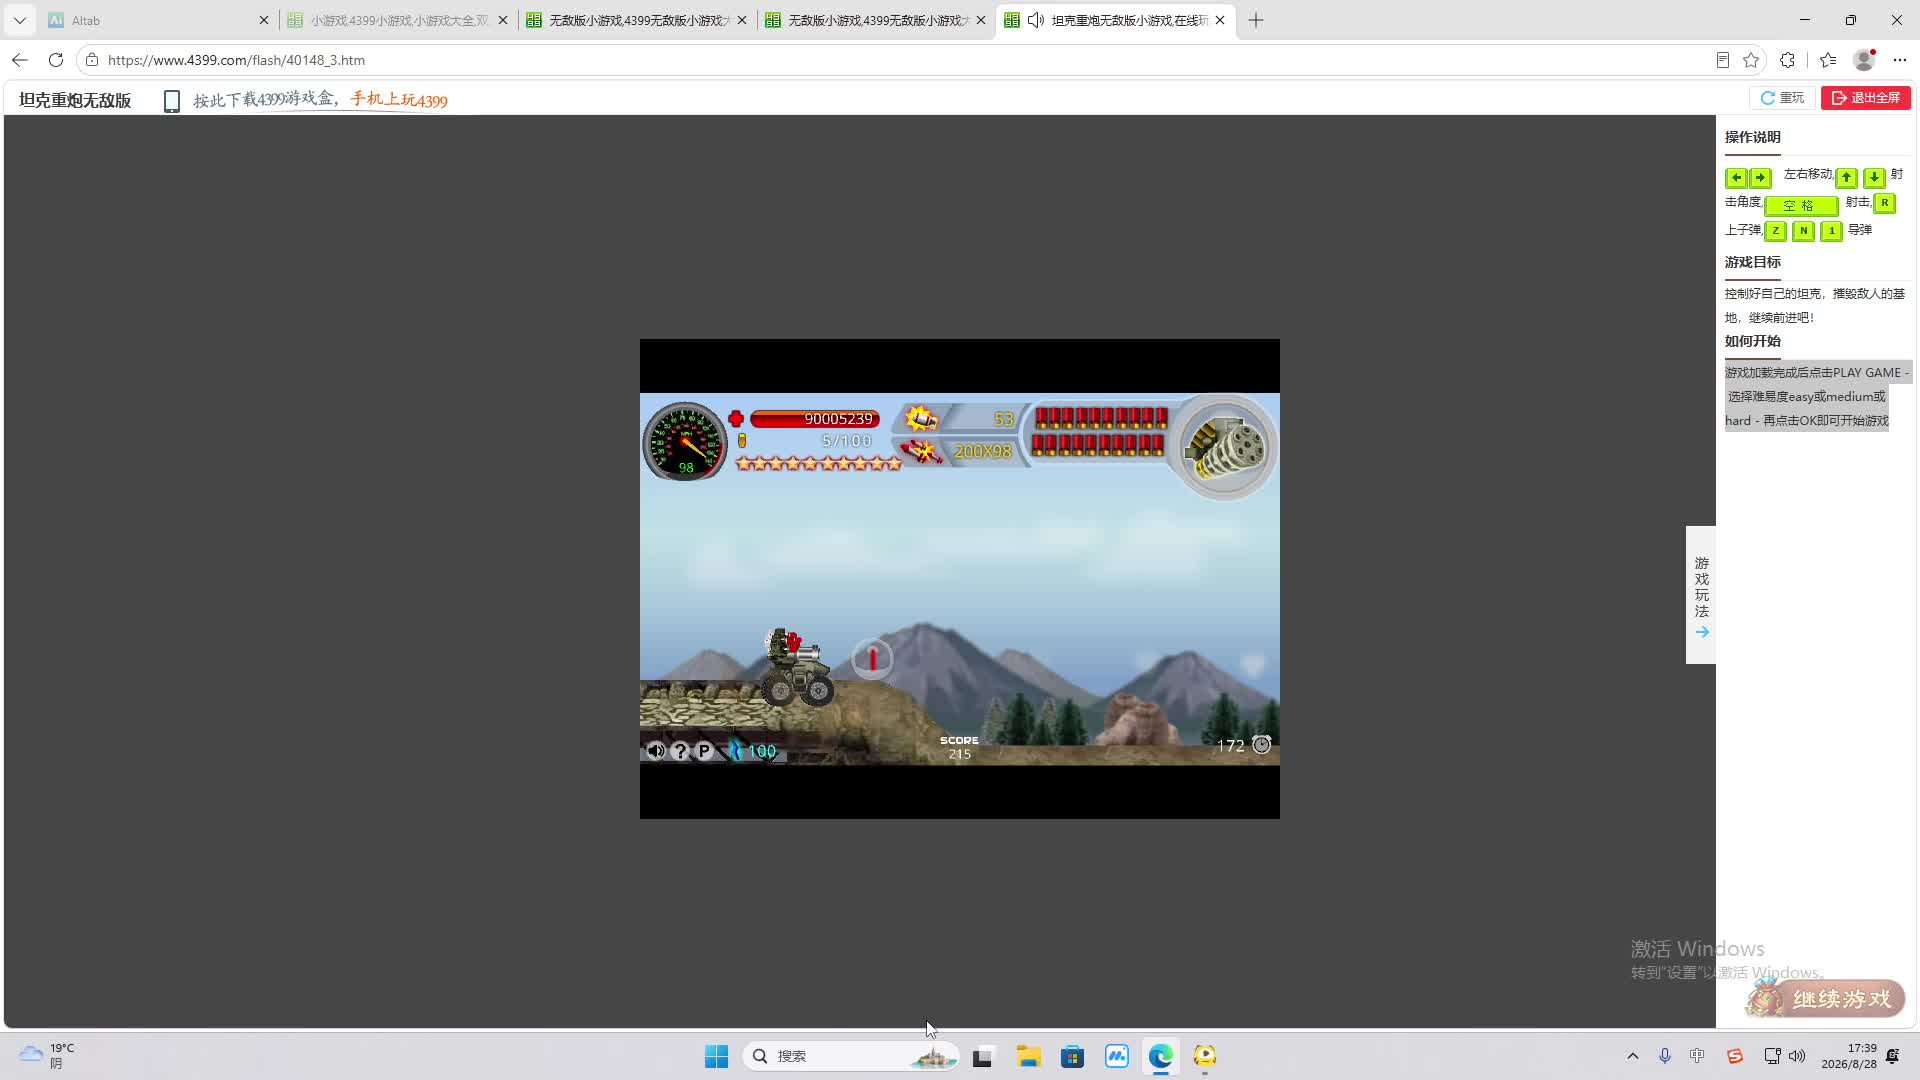Switch to the first 无敌版小游戏 tab

point(638,20)
